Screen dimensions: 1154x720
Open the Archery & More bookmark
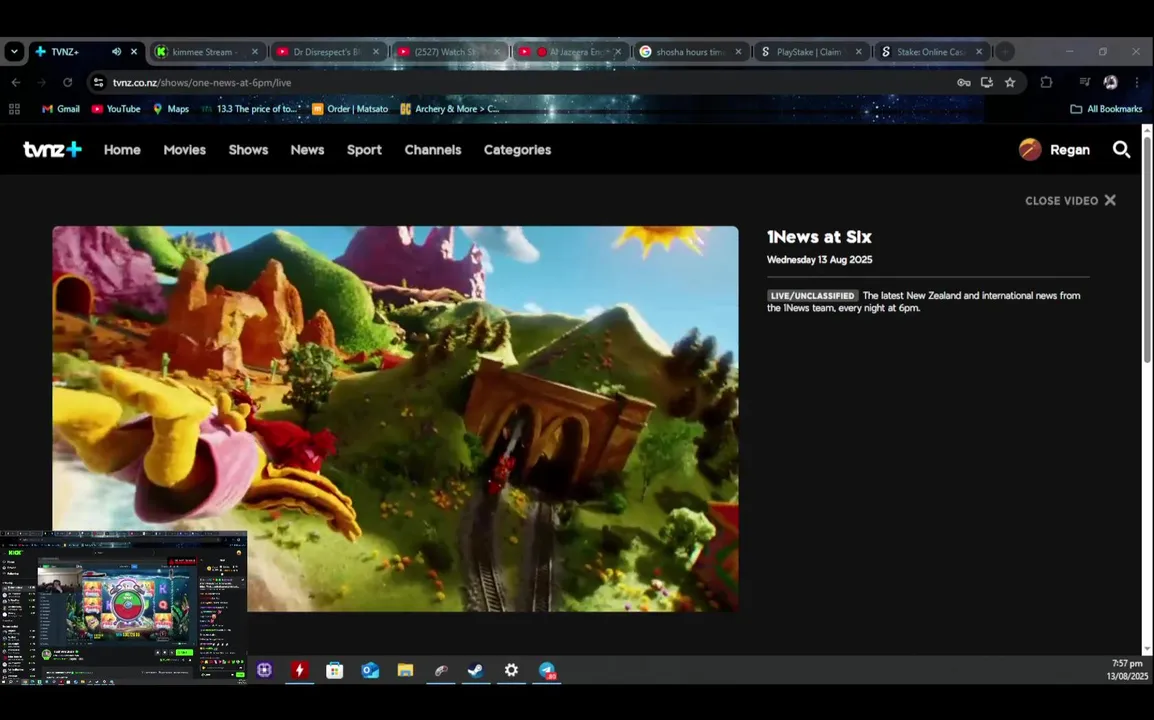pos(450,109)
